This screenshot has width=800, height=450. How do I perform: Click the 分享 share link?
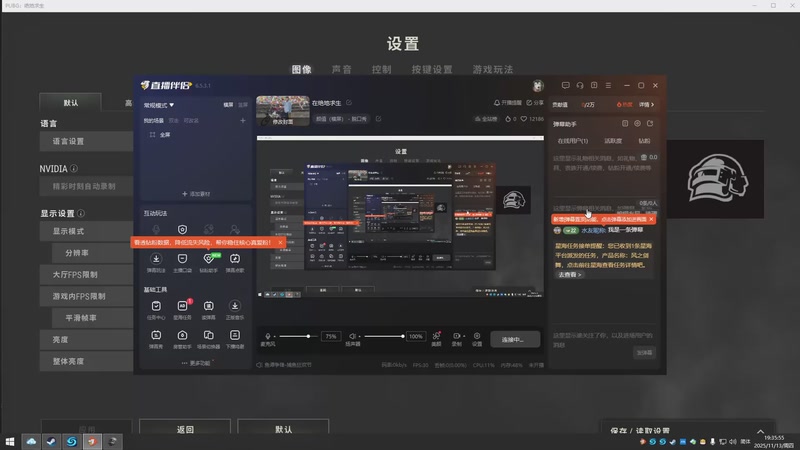(x=535, y=103)
